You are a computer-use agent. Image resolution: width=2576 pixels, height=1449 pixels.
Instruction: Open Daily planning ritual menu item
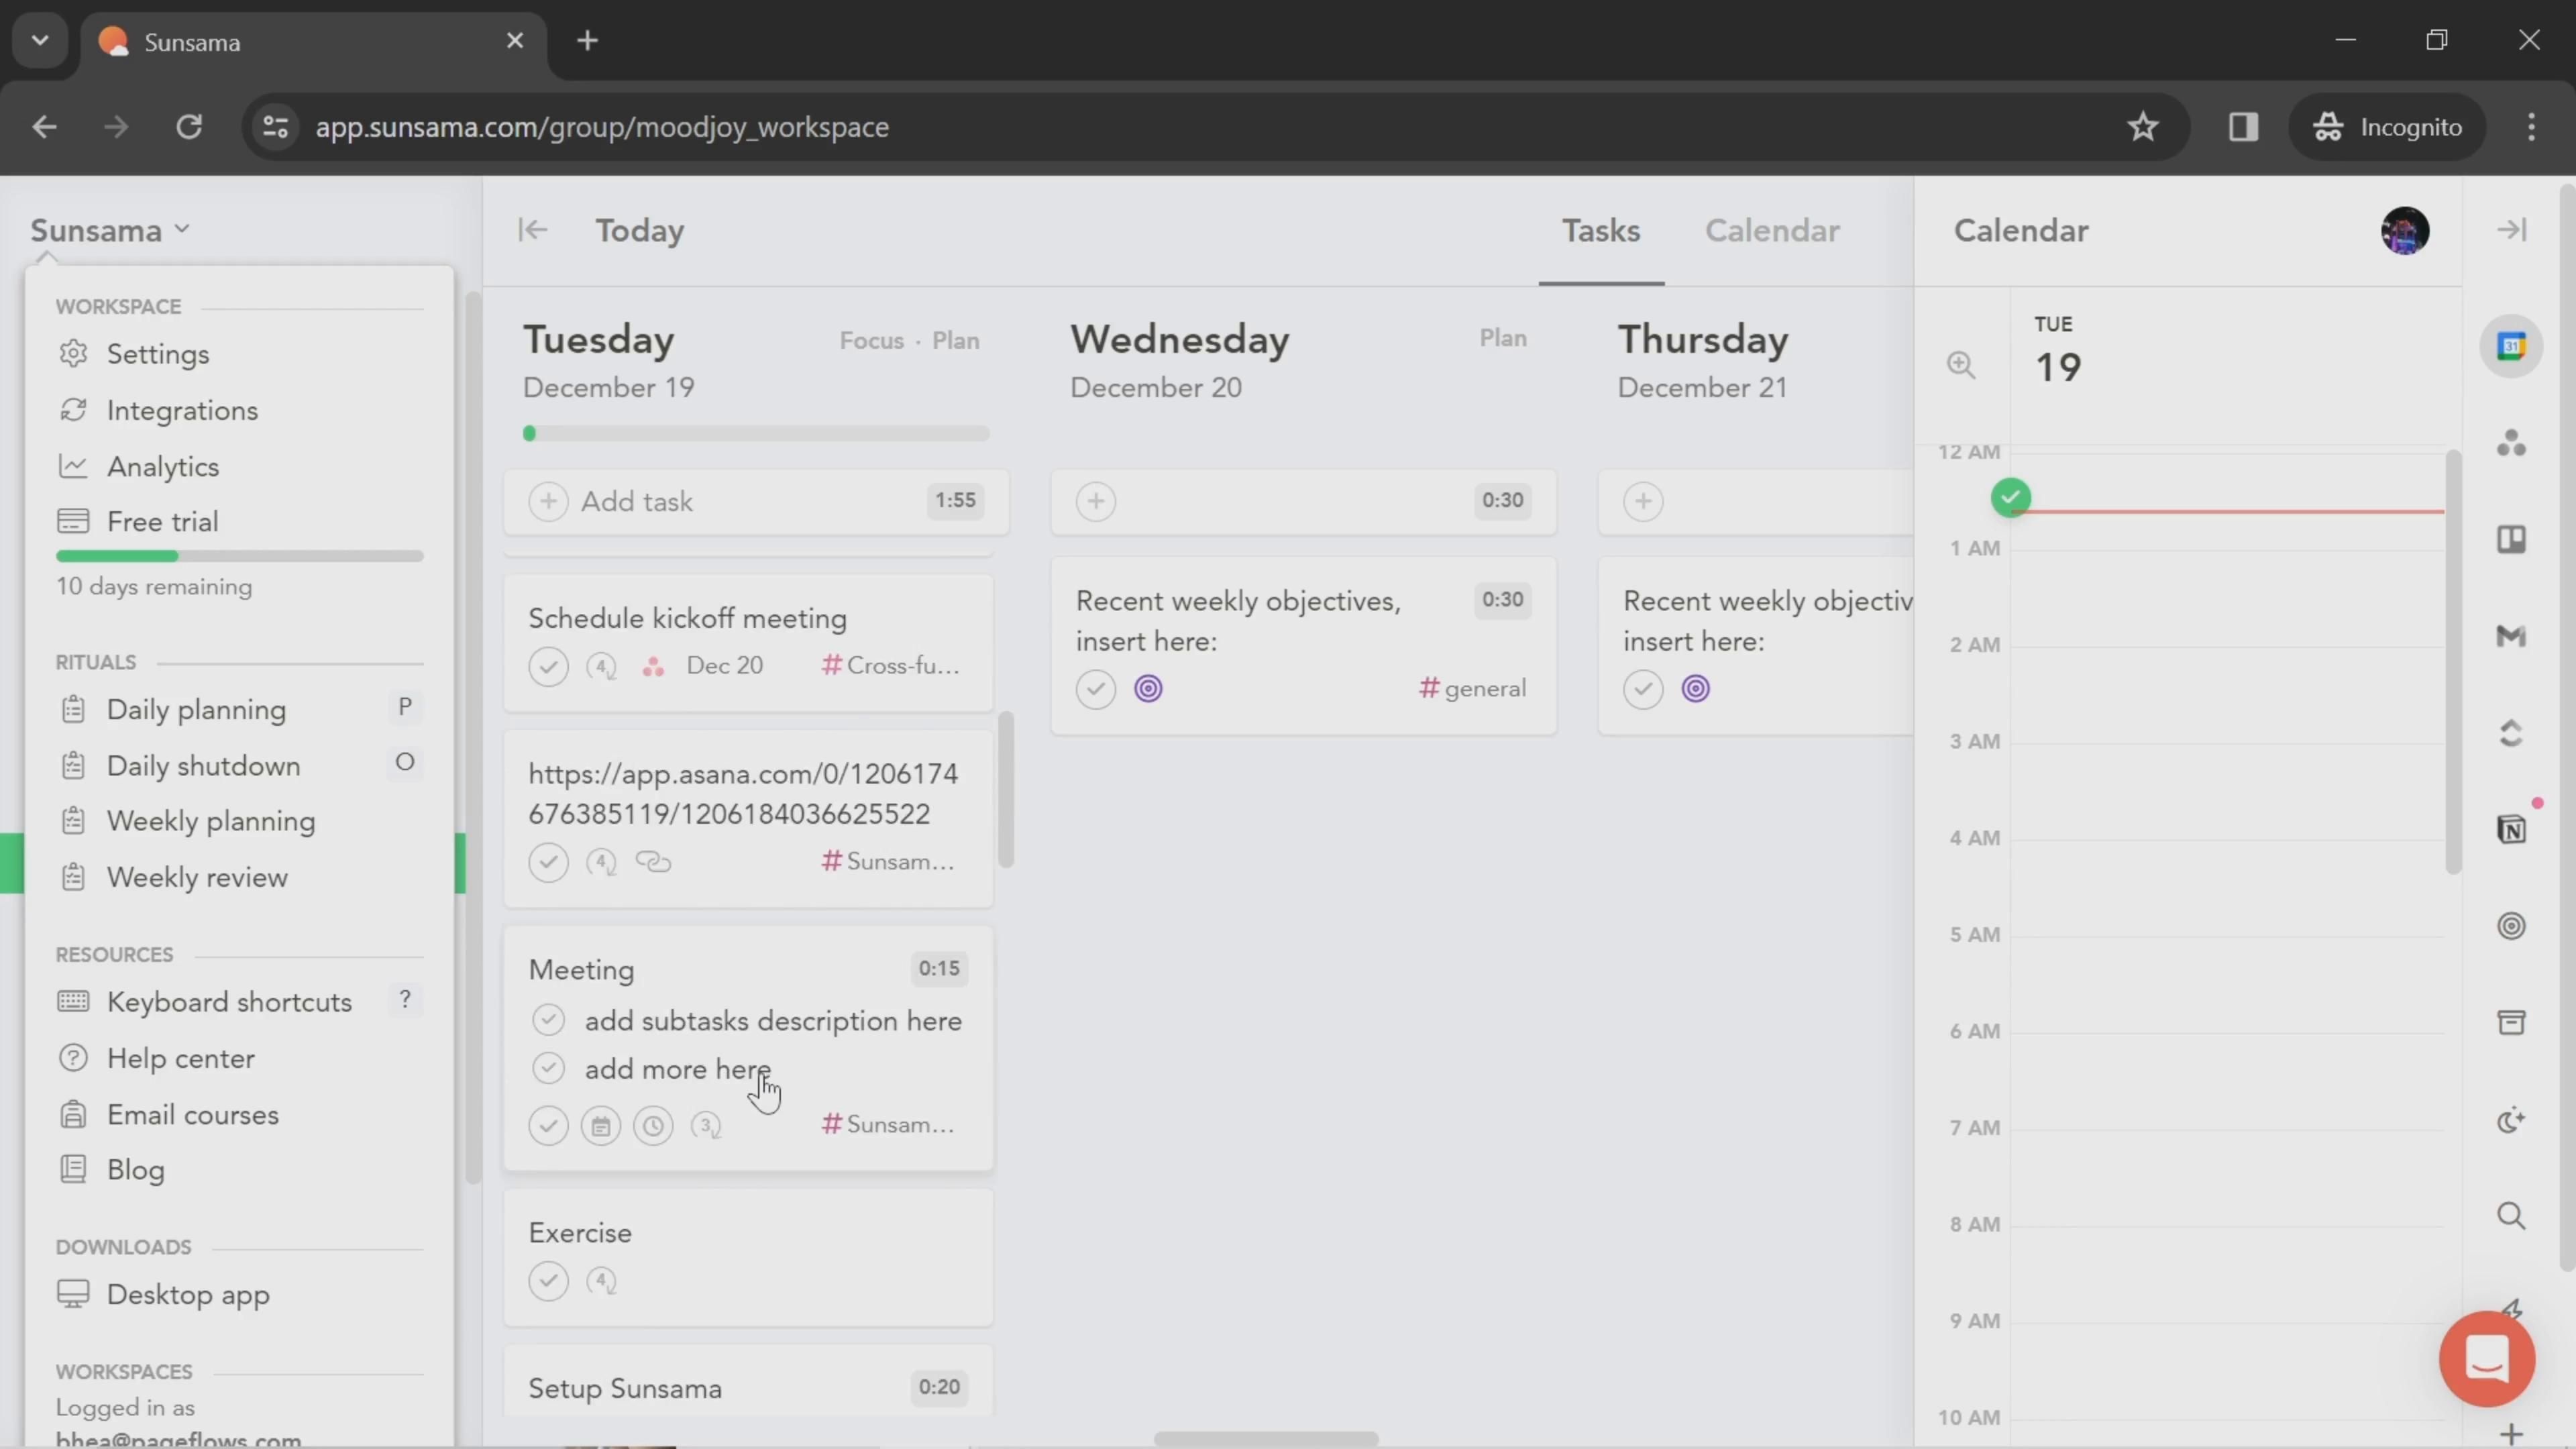196,710
